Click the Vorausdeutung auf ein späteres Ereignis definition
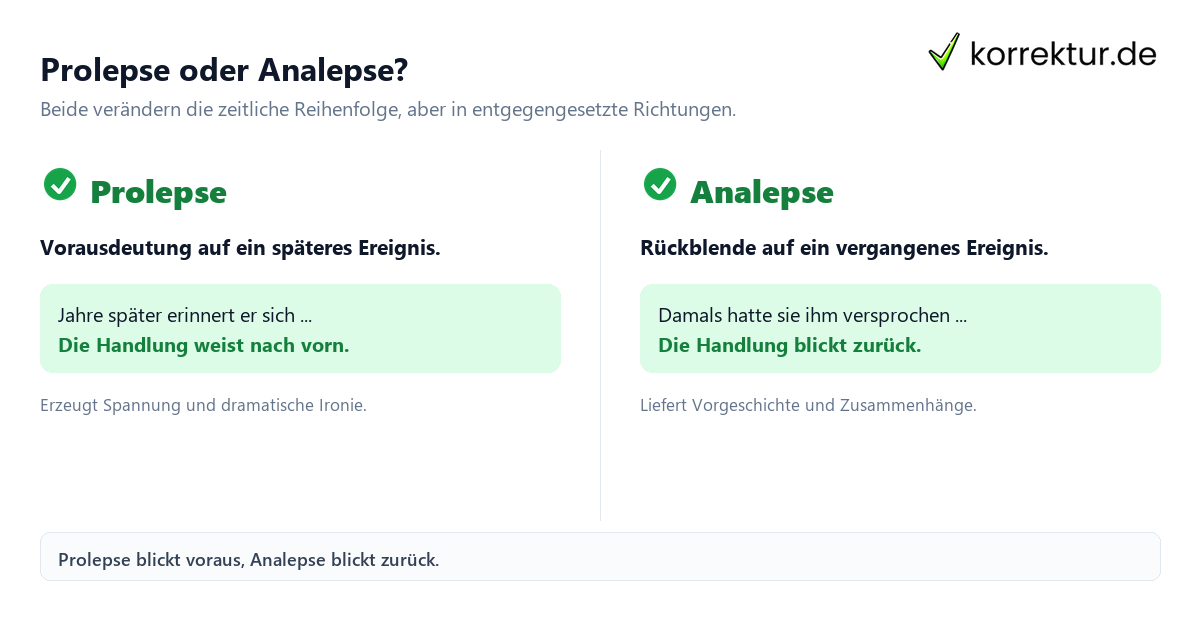This screenshot has height=630, width=1200. pos(240,248)
